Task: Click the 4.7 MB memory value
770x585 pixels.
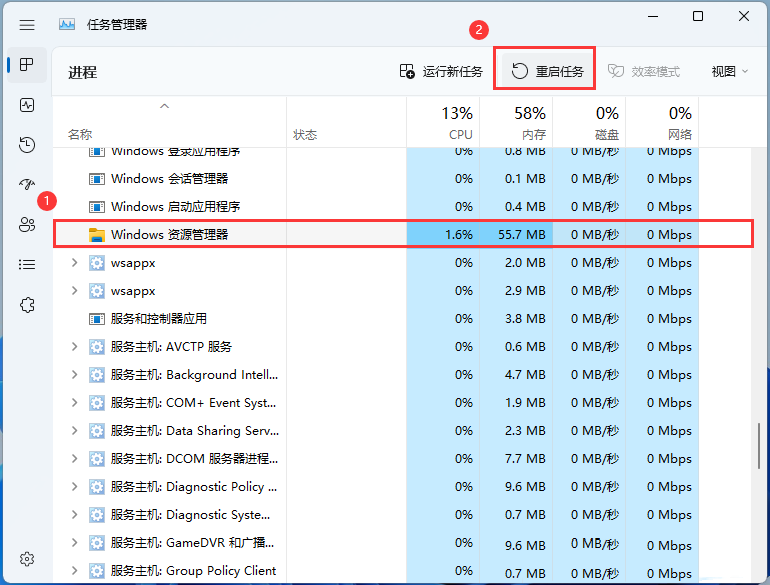Action: pos(525,375)
